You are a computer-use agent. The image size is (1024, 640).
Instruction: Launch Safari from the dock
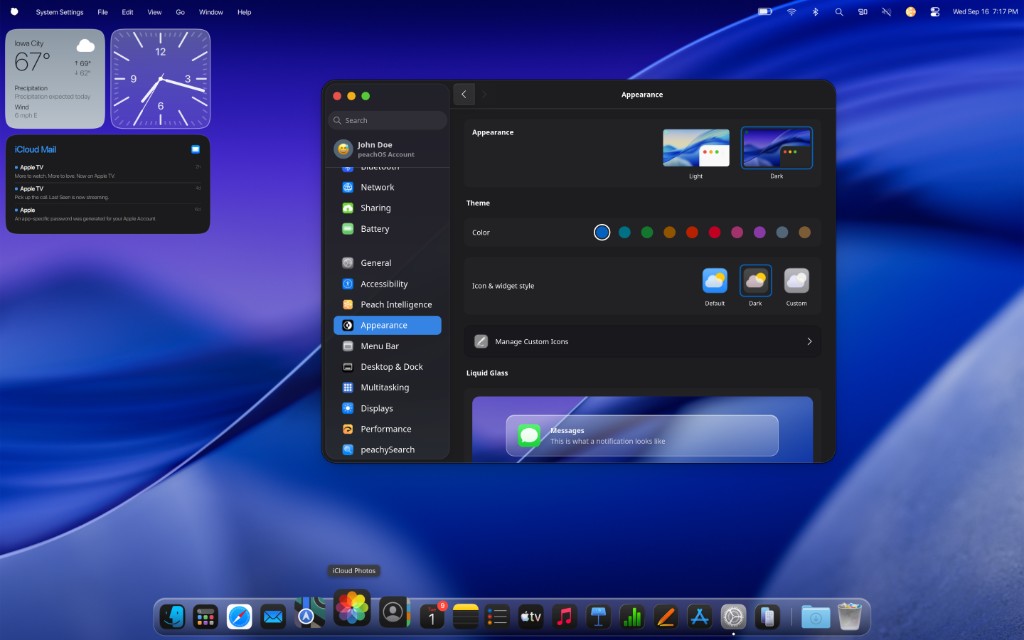(x=239, y=616)
